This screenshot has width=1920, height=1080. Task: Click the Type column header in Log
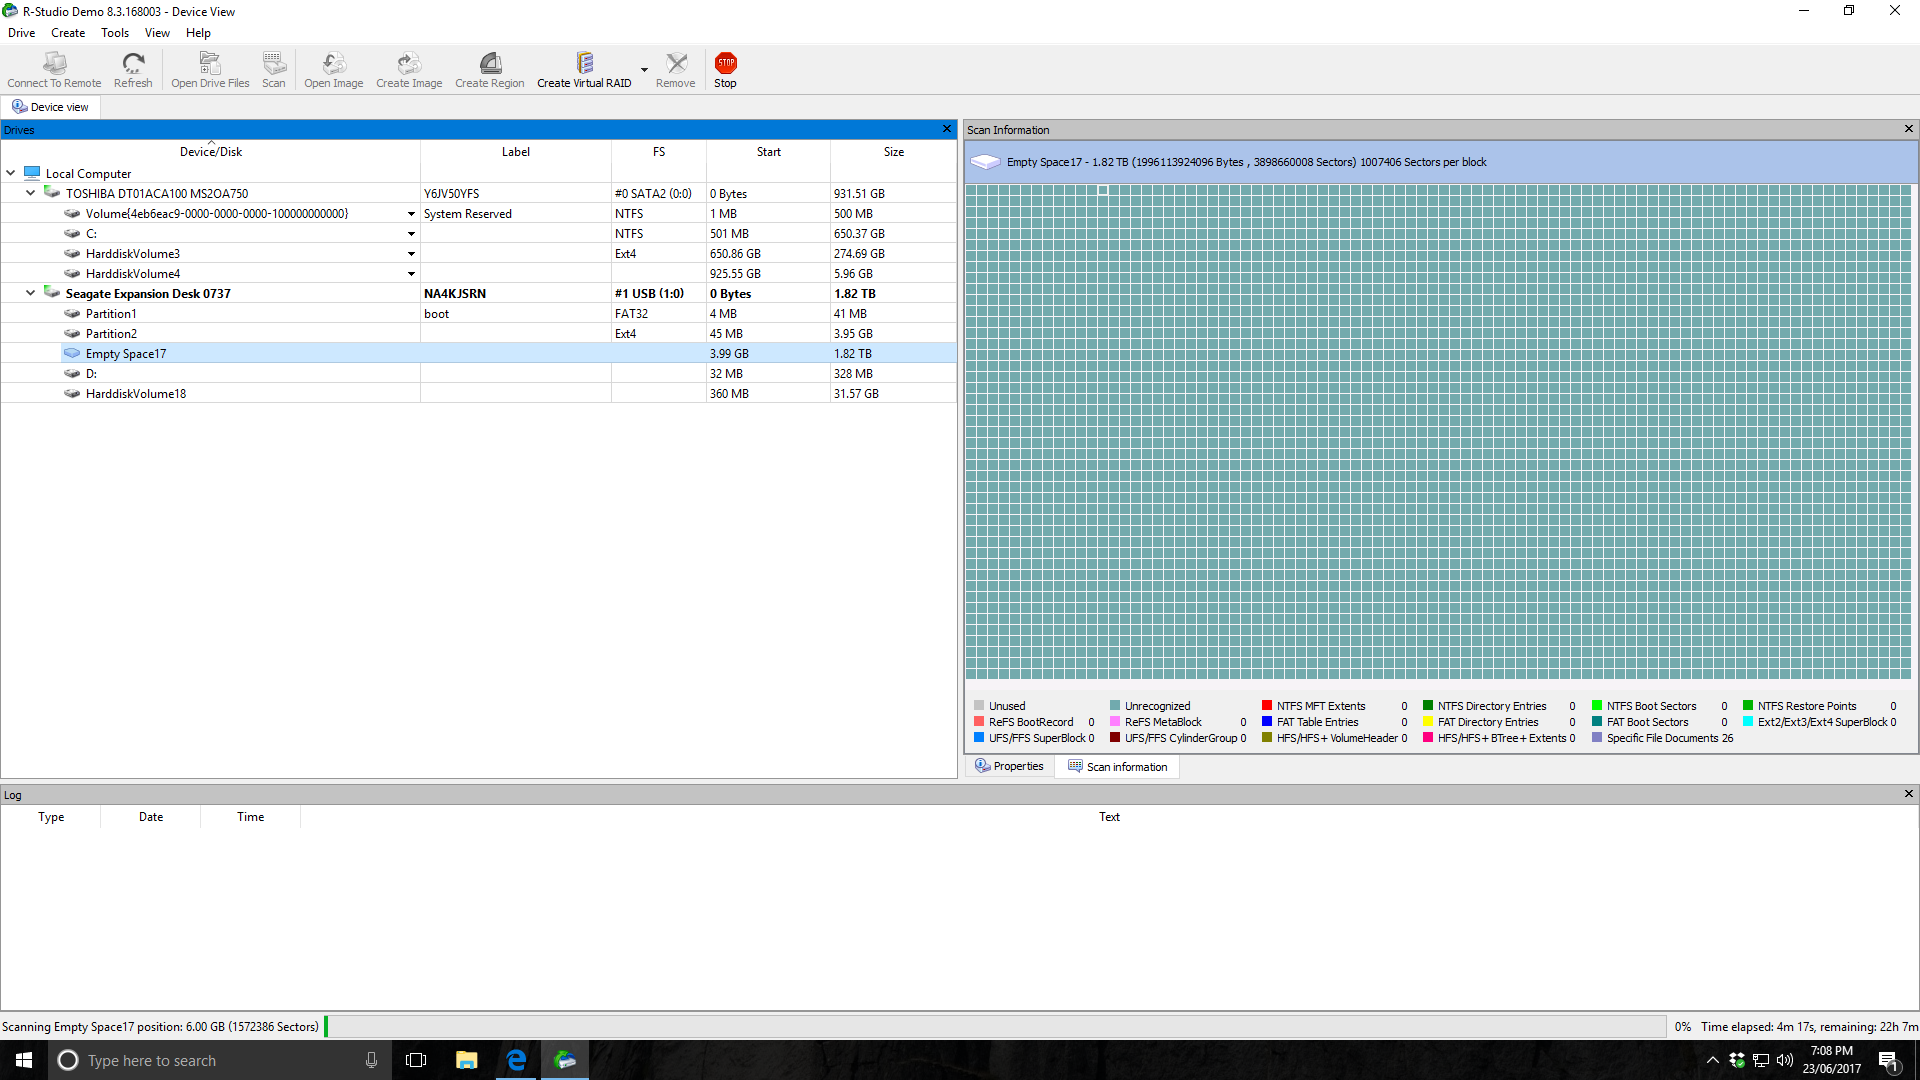pos(51,817)
